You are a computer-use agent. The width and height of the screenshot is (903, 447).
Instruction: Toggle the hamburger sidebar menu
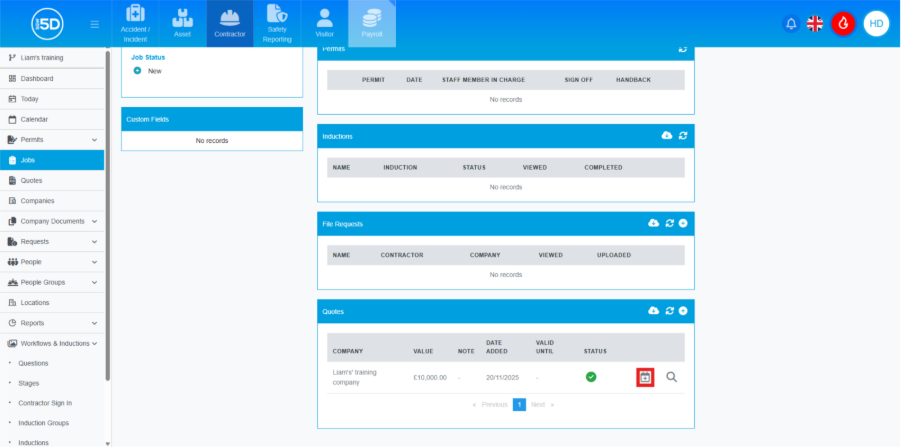(x=95, y=24)
